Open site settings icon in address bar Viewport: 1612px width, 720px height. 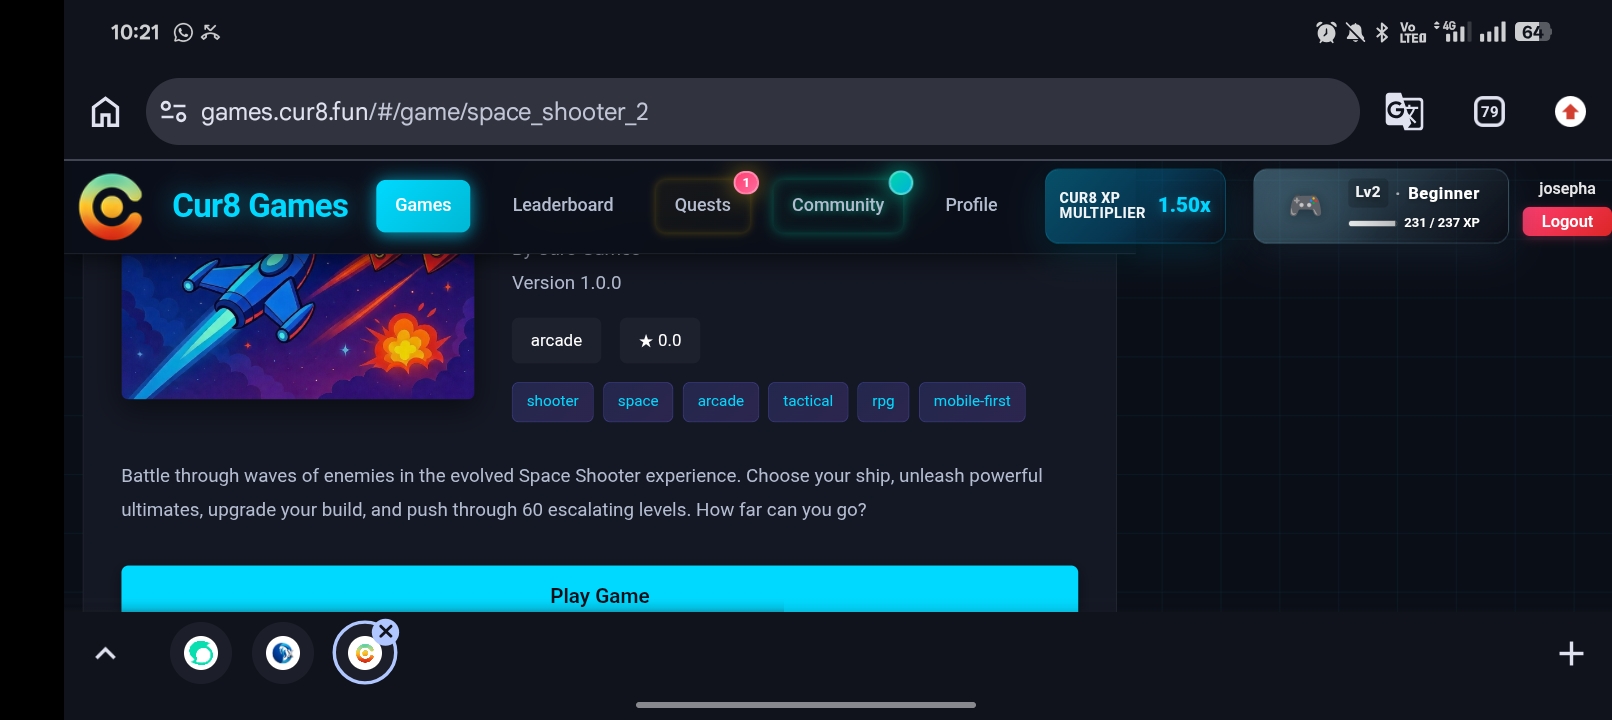click(173, 112)
